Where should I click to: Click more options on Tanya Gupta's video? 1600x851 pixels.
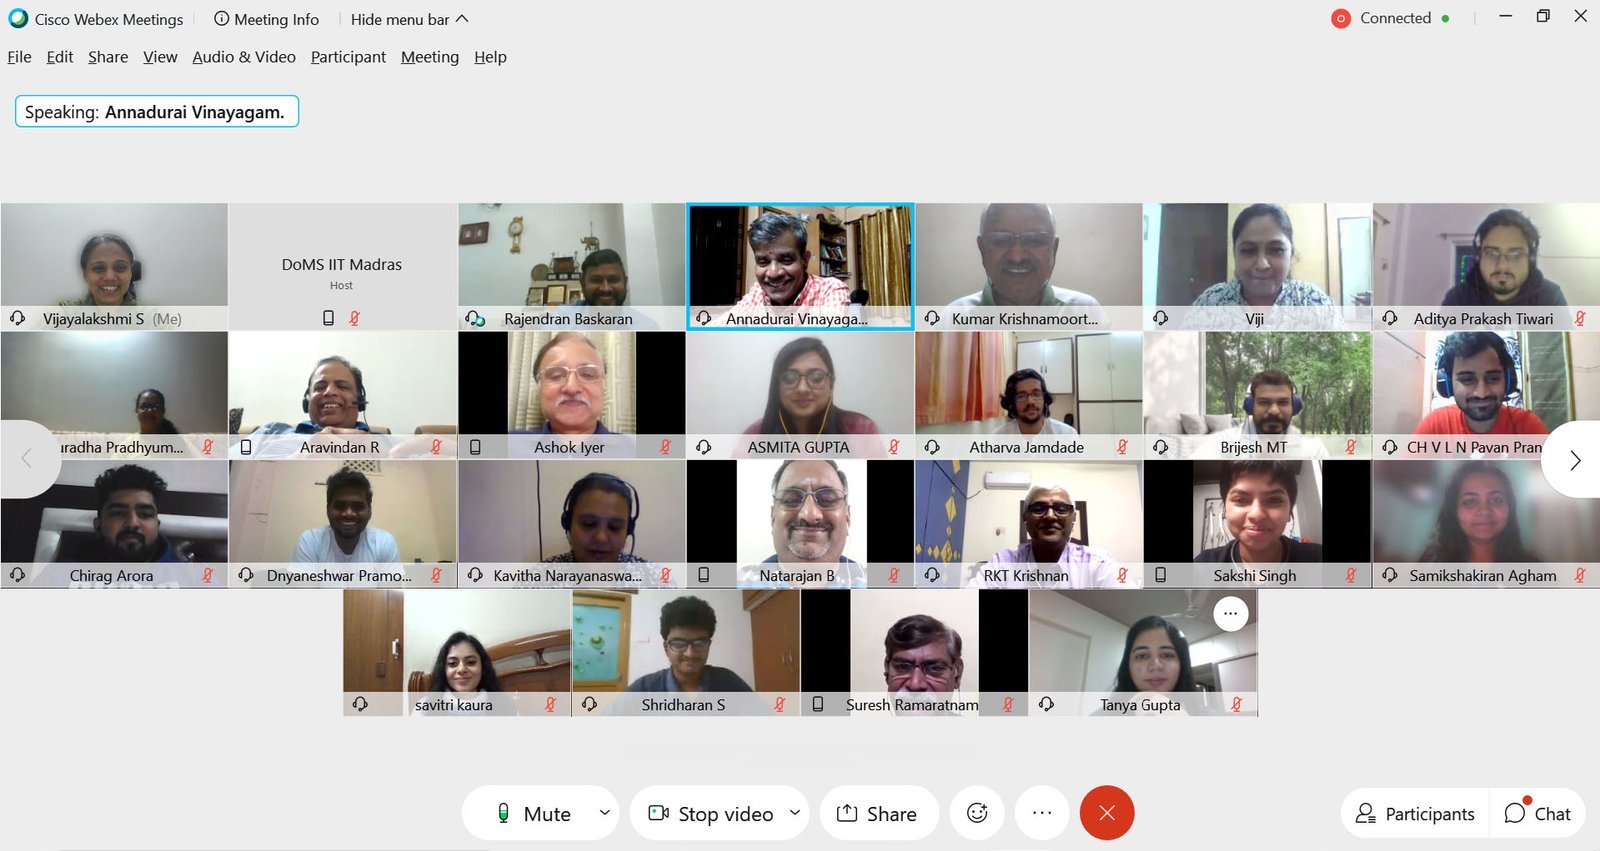coord(1230,613)
